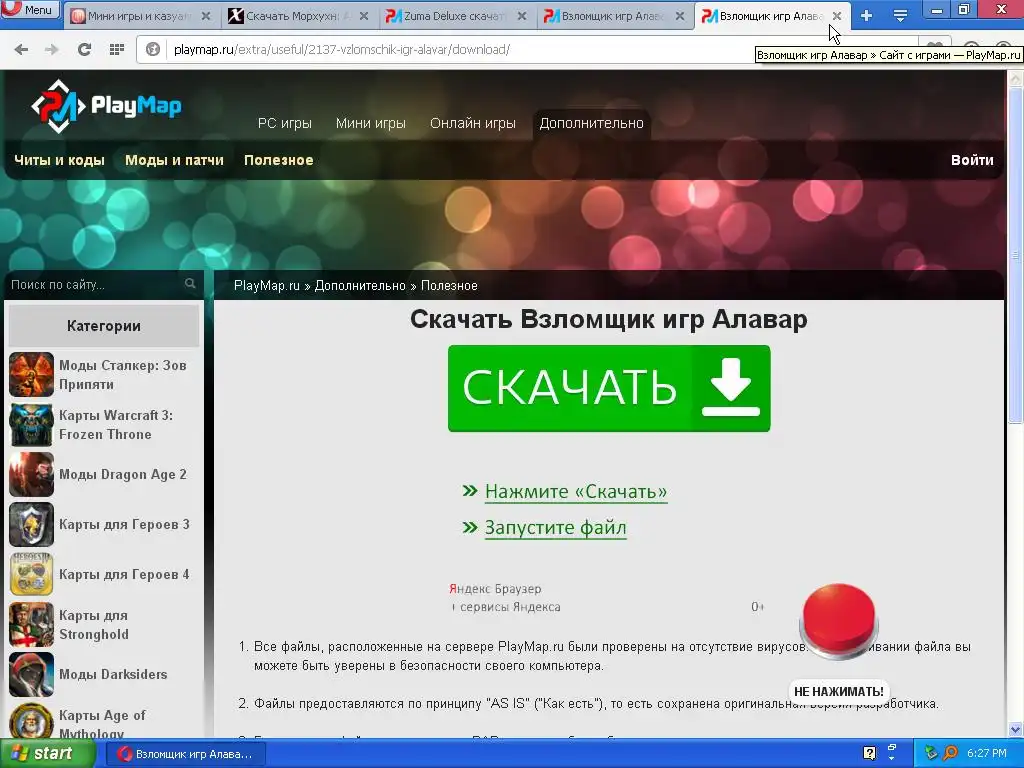Open Моды Dragon Age 2 category
Image resolution: width=1024 pixels, height=768 pixels.
pos(123,475)
